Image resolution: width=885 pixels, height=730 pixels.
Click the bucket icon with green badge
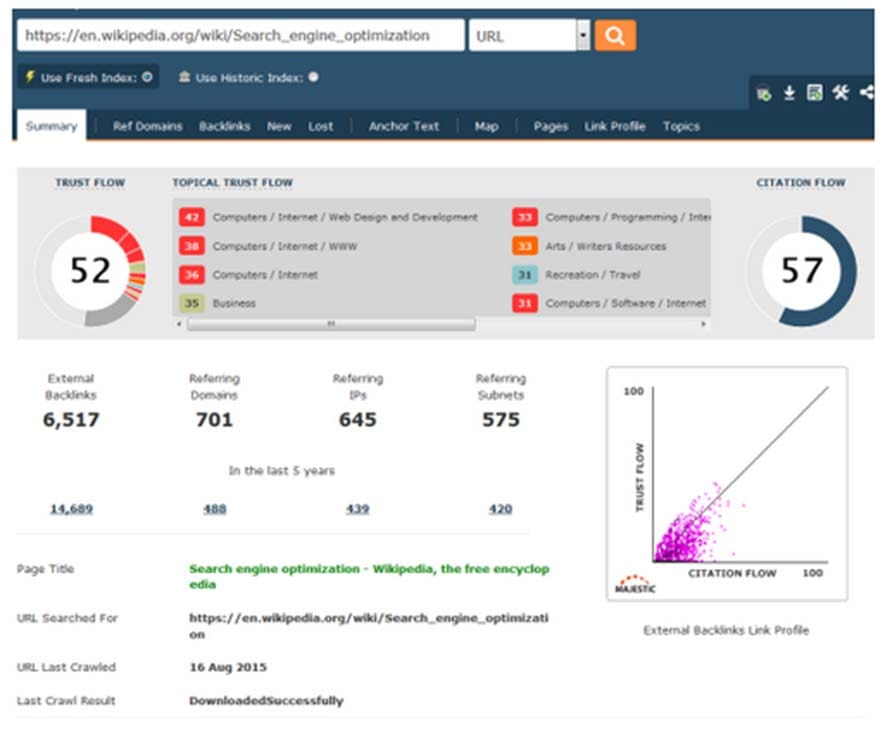764,94
